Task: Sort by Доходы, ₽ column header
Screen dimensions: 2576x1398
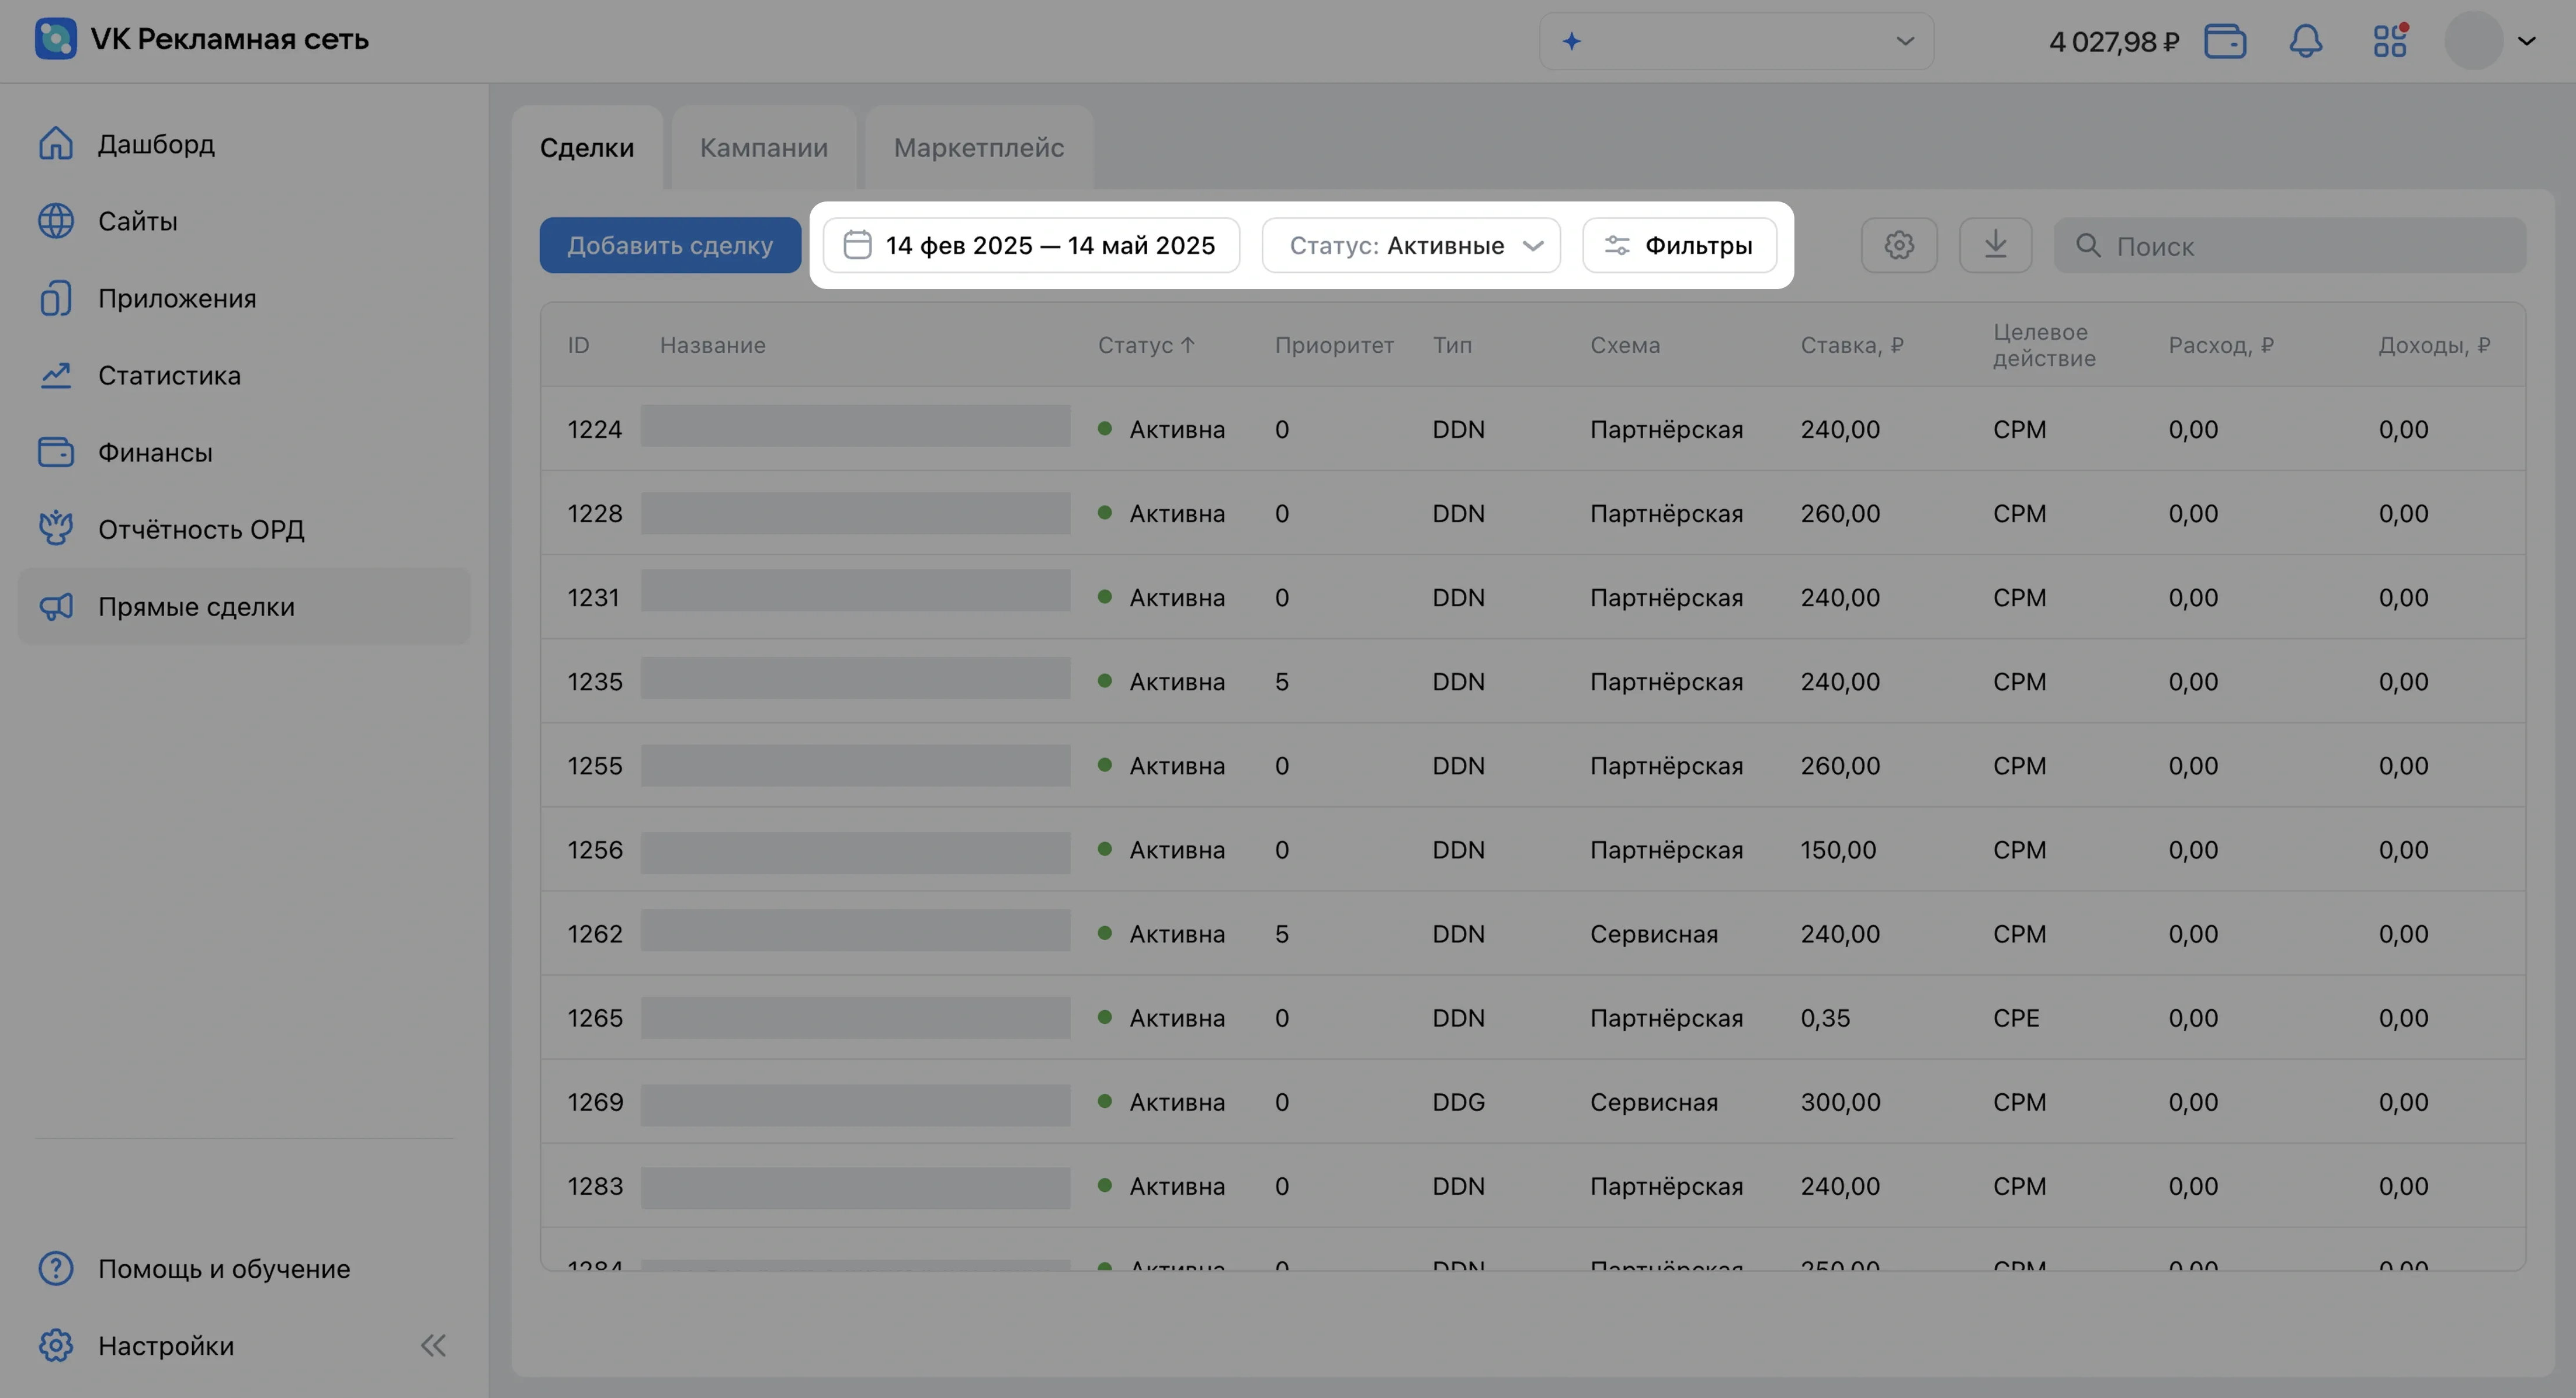Action: tap(2434, 345)
